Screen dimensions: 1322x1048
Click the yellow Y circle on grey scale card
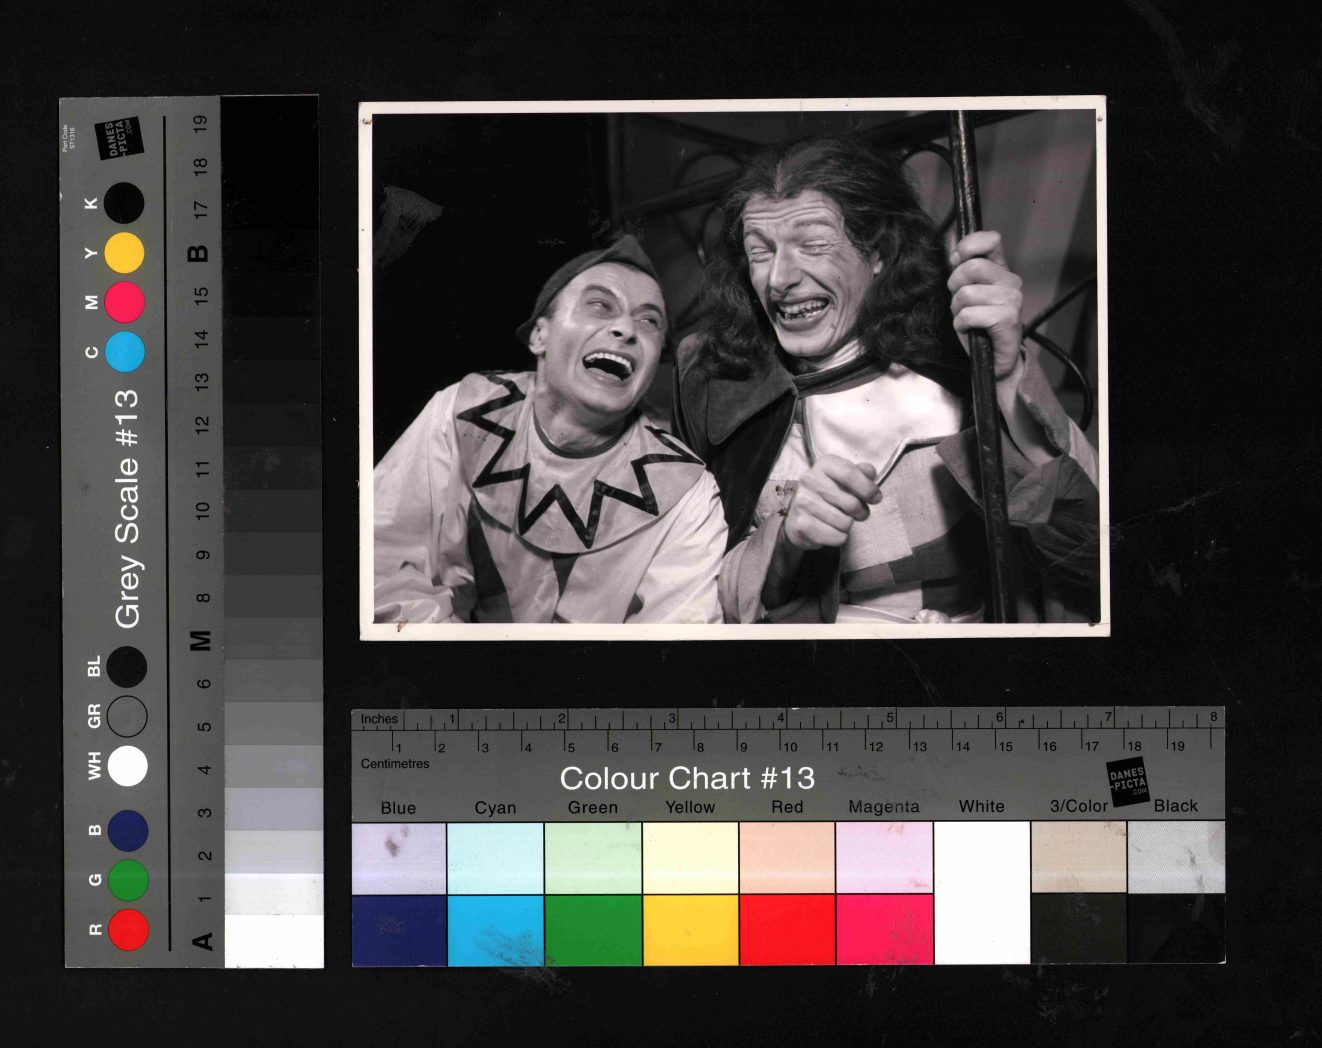click(124, 253)
